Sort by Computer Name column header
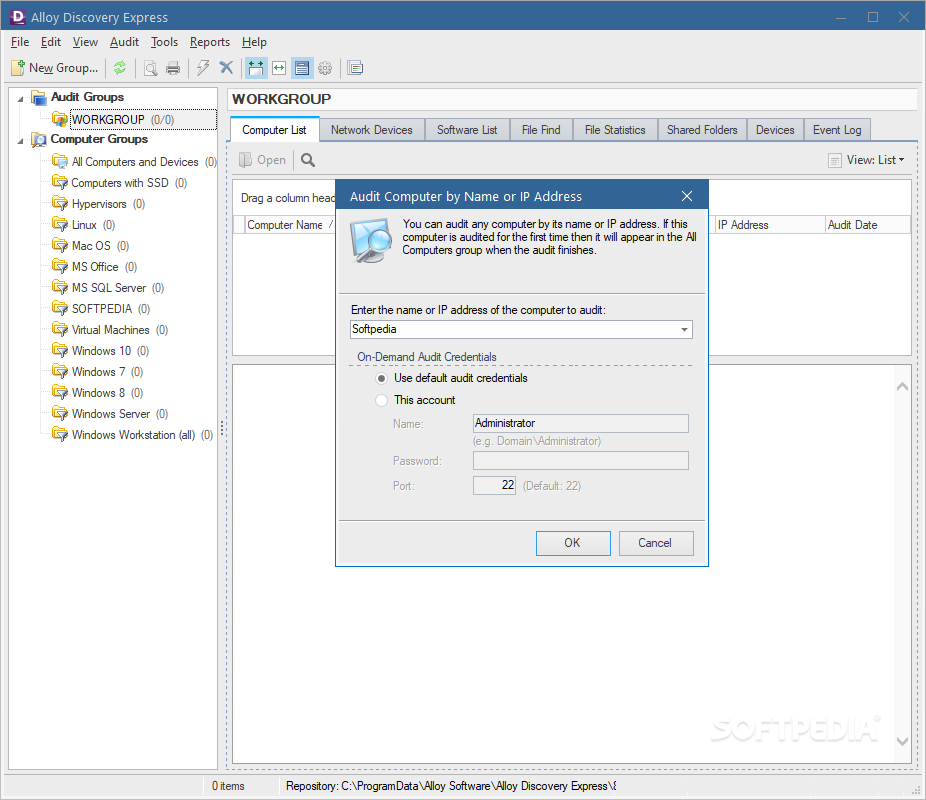The image size is (926, 800). pos(290,225)
